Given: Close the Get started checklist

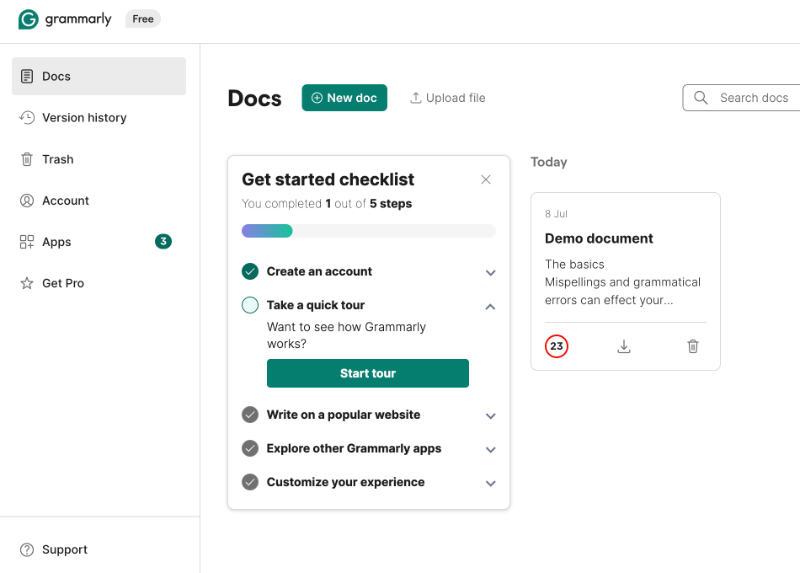Looking at the screenshot, I should [x=486, y=180].
